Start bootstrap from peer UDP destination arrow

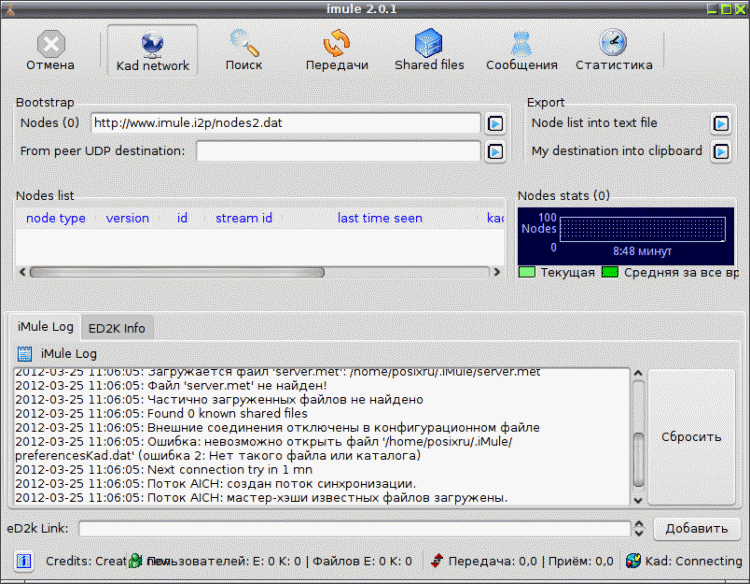tap(495, 152)
